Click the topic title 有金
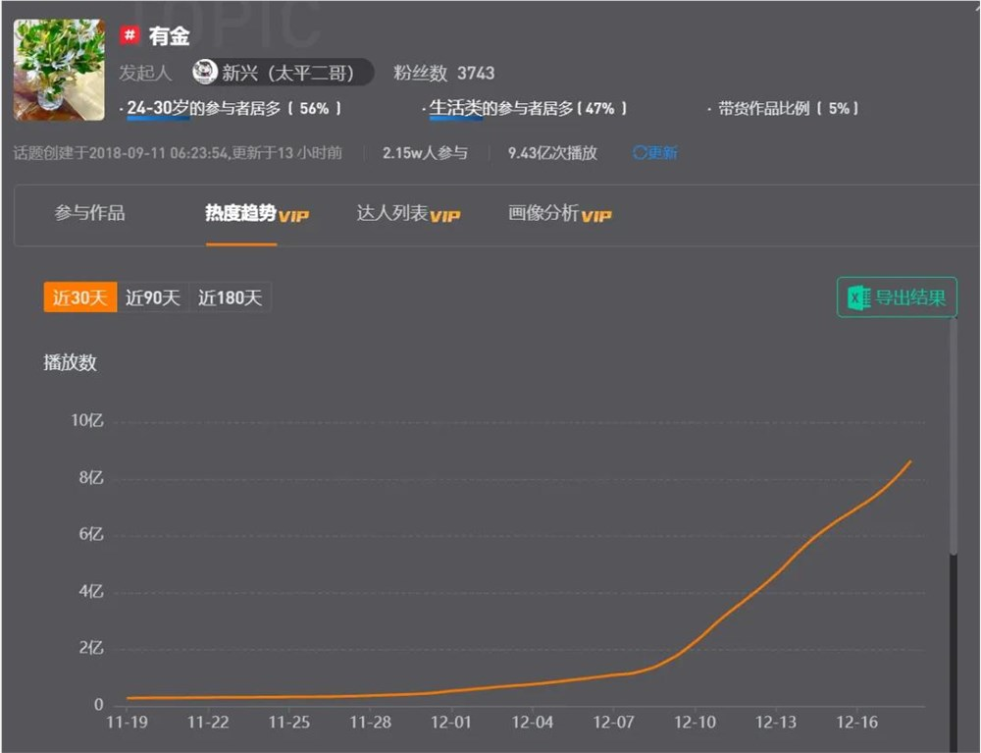Image resolution: width=981 pixels, height=753 pixels. point(169,36)
